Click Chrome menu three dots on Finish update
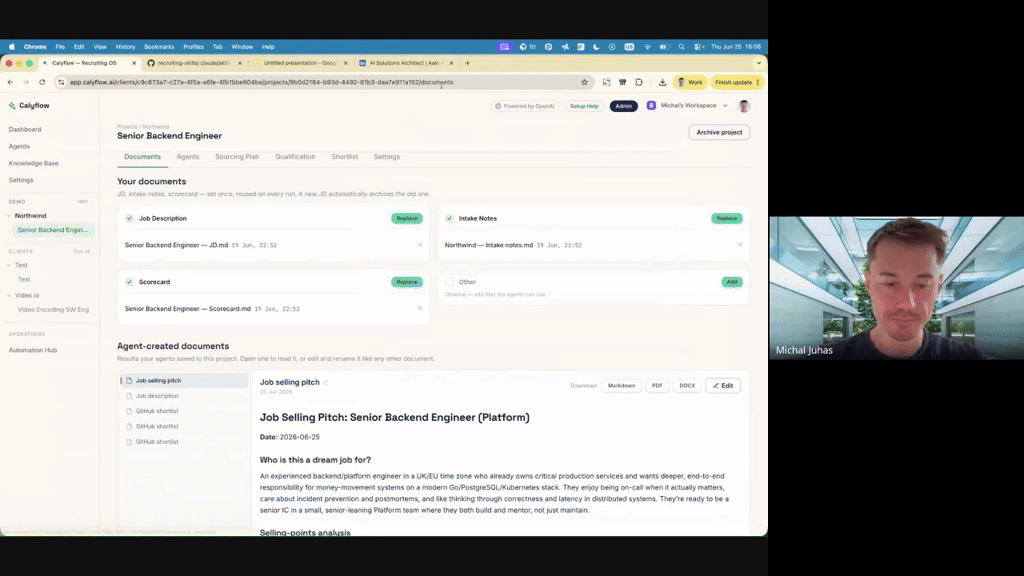The height and width of the screenshot is (576, 1024). (758, 82)
